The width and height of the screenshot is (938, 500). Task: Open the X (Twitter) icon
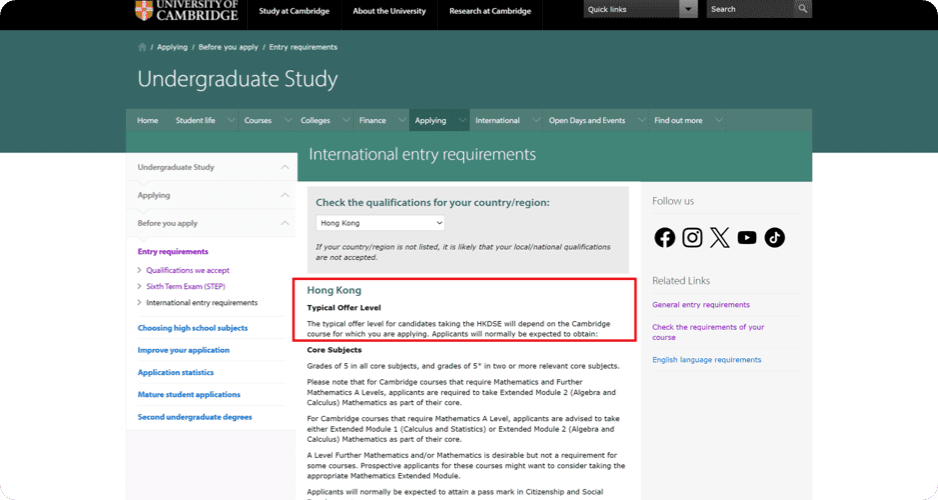720,237
